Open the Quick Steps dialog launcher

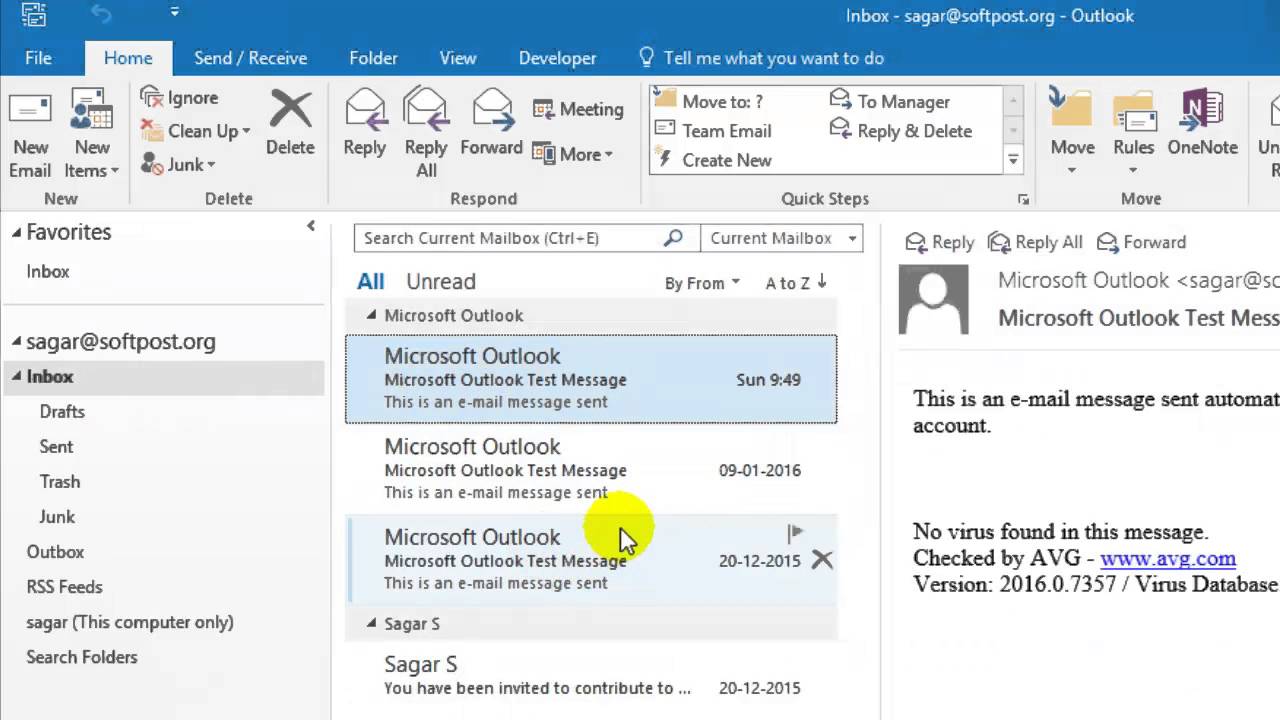pyautogui.click(x=1023, y=200)
